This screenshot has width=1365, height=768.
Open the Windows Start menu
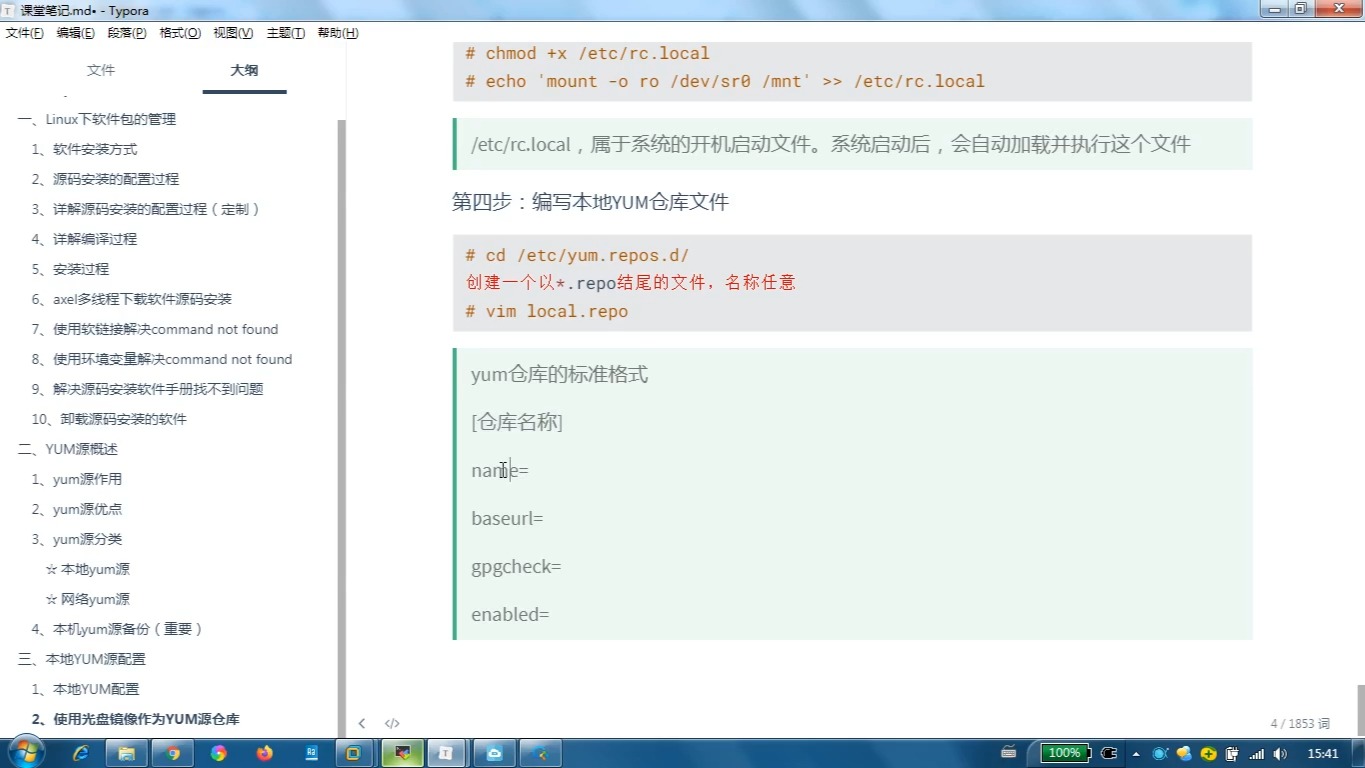tap(25, 752)
